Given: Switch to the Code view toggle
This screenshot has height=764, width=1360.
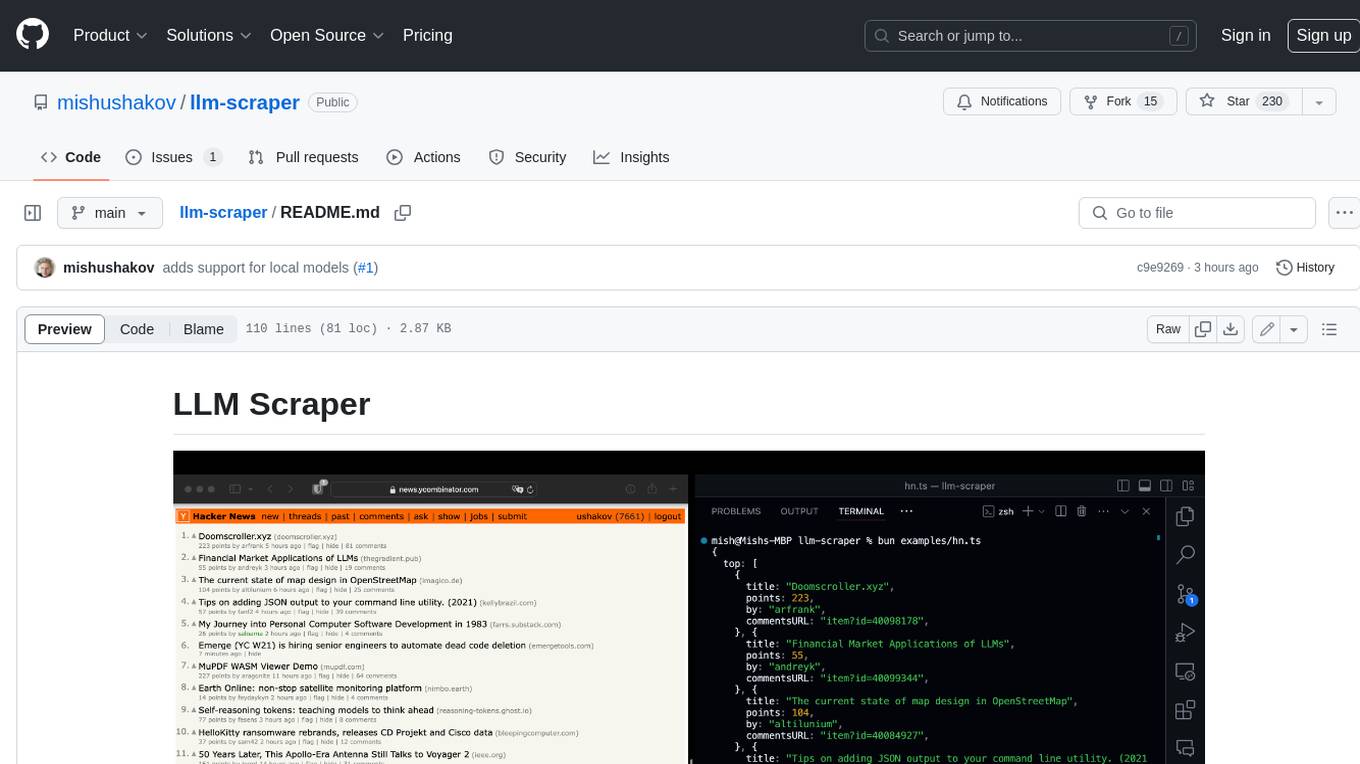Looking at the screenshot, I should coord(137,329).
